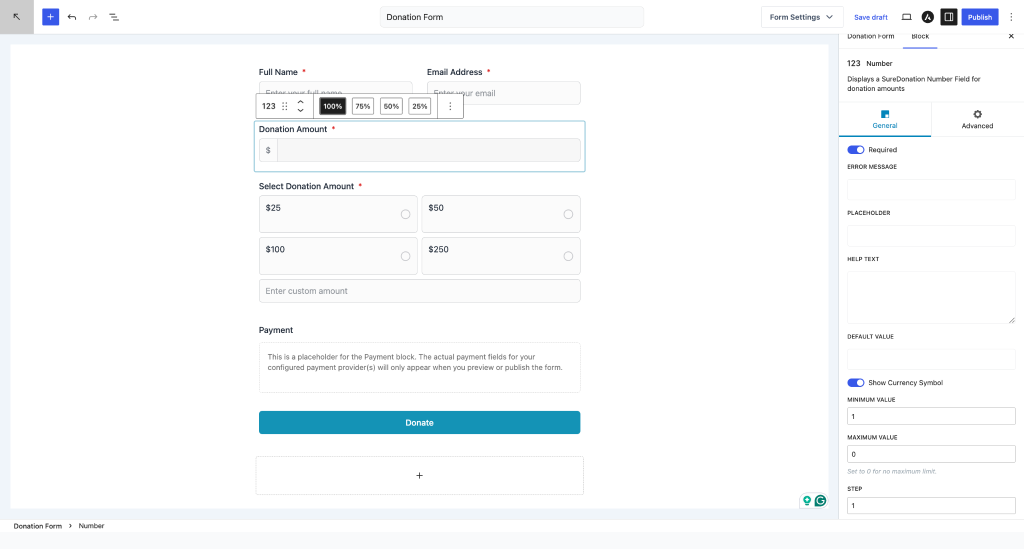The width and height of the screenshot is (1024, 549).
Task: Click the General tab icon
Action: pos(885,114)
